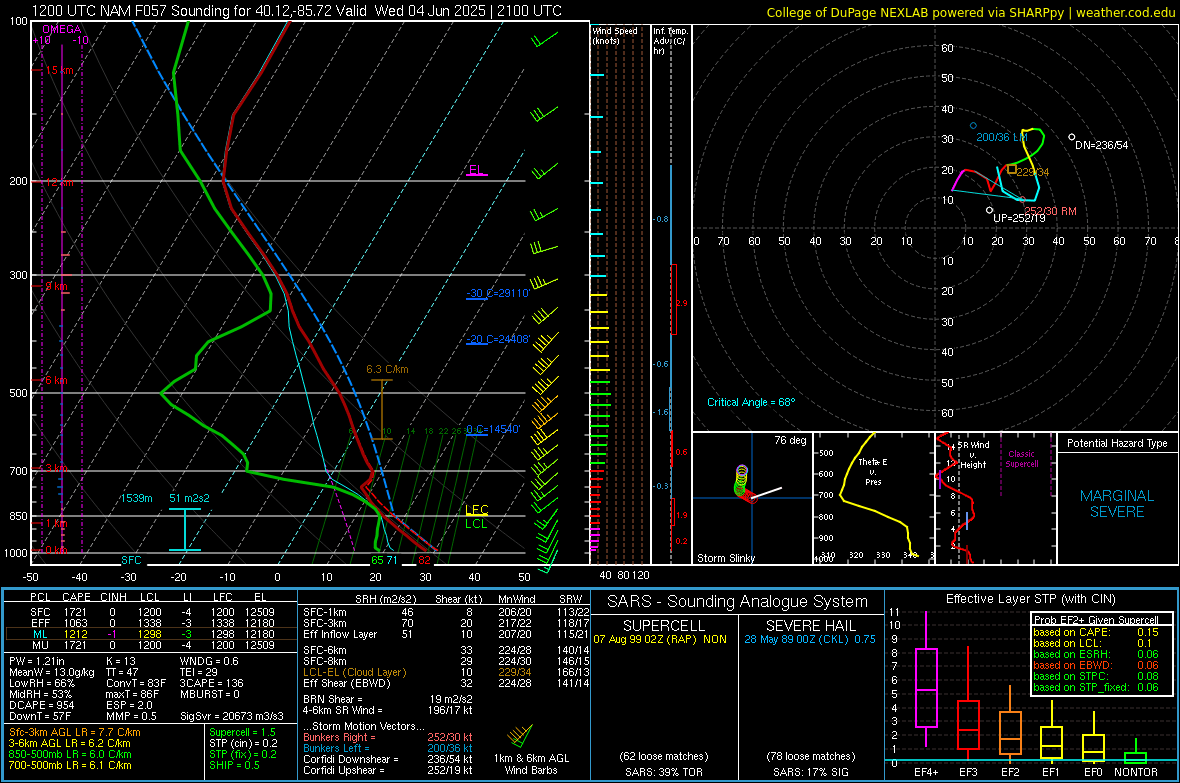The width and height of the screenshot is (1180, 783).
Task: Click the magenta EF4+ box plot
Action: click(x=926, y=680)
